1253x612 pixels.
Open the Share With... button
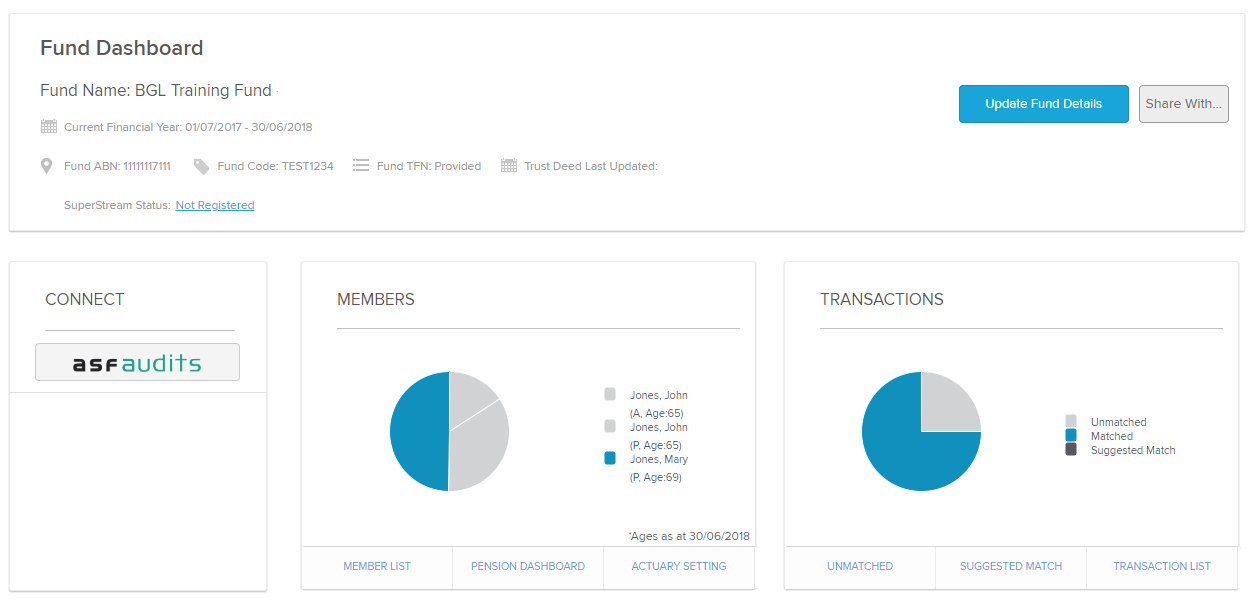[x=1183, y=104]
